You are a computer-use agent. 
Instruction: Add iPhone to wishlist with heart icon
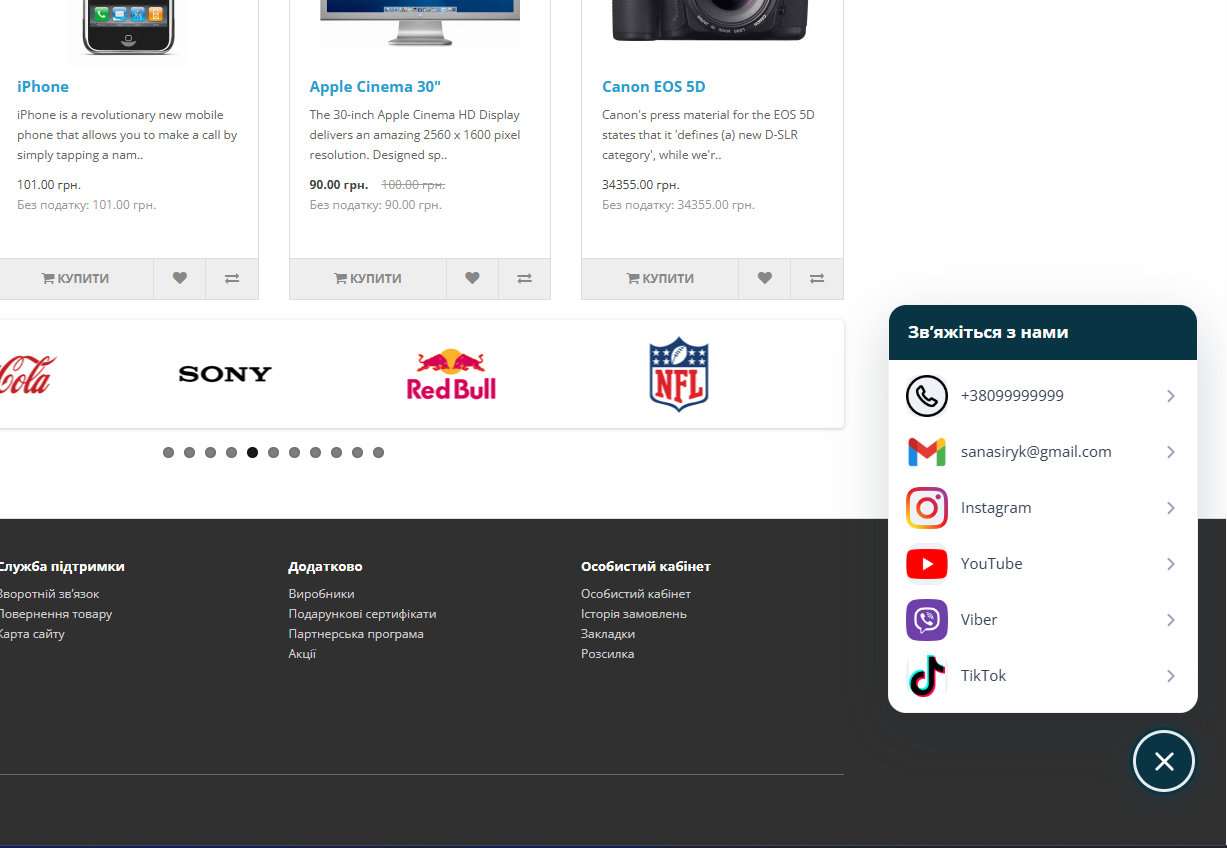[180, 279]
